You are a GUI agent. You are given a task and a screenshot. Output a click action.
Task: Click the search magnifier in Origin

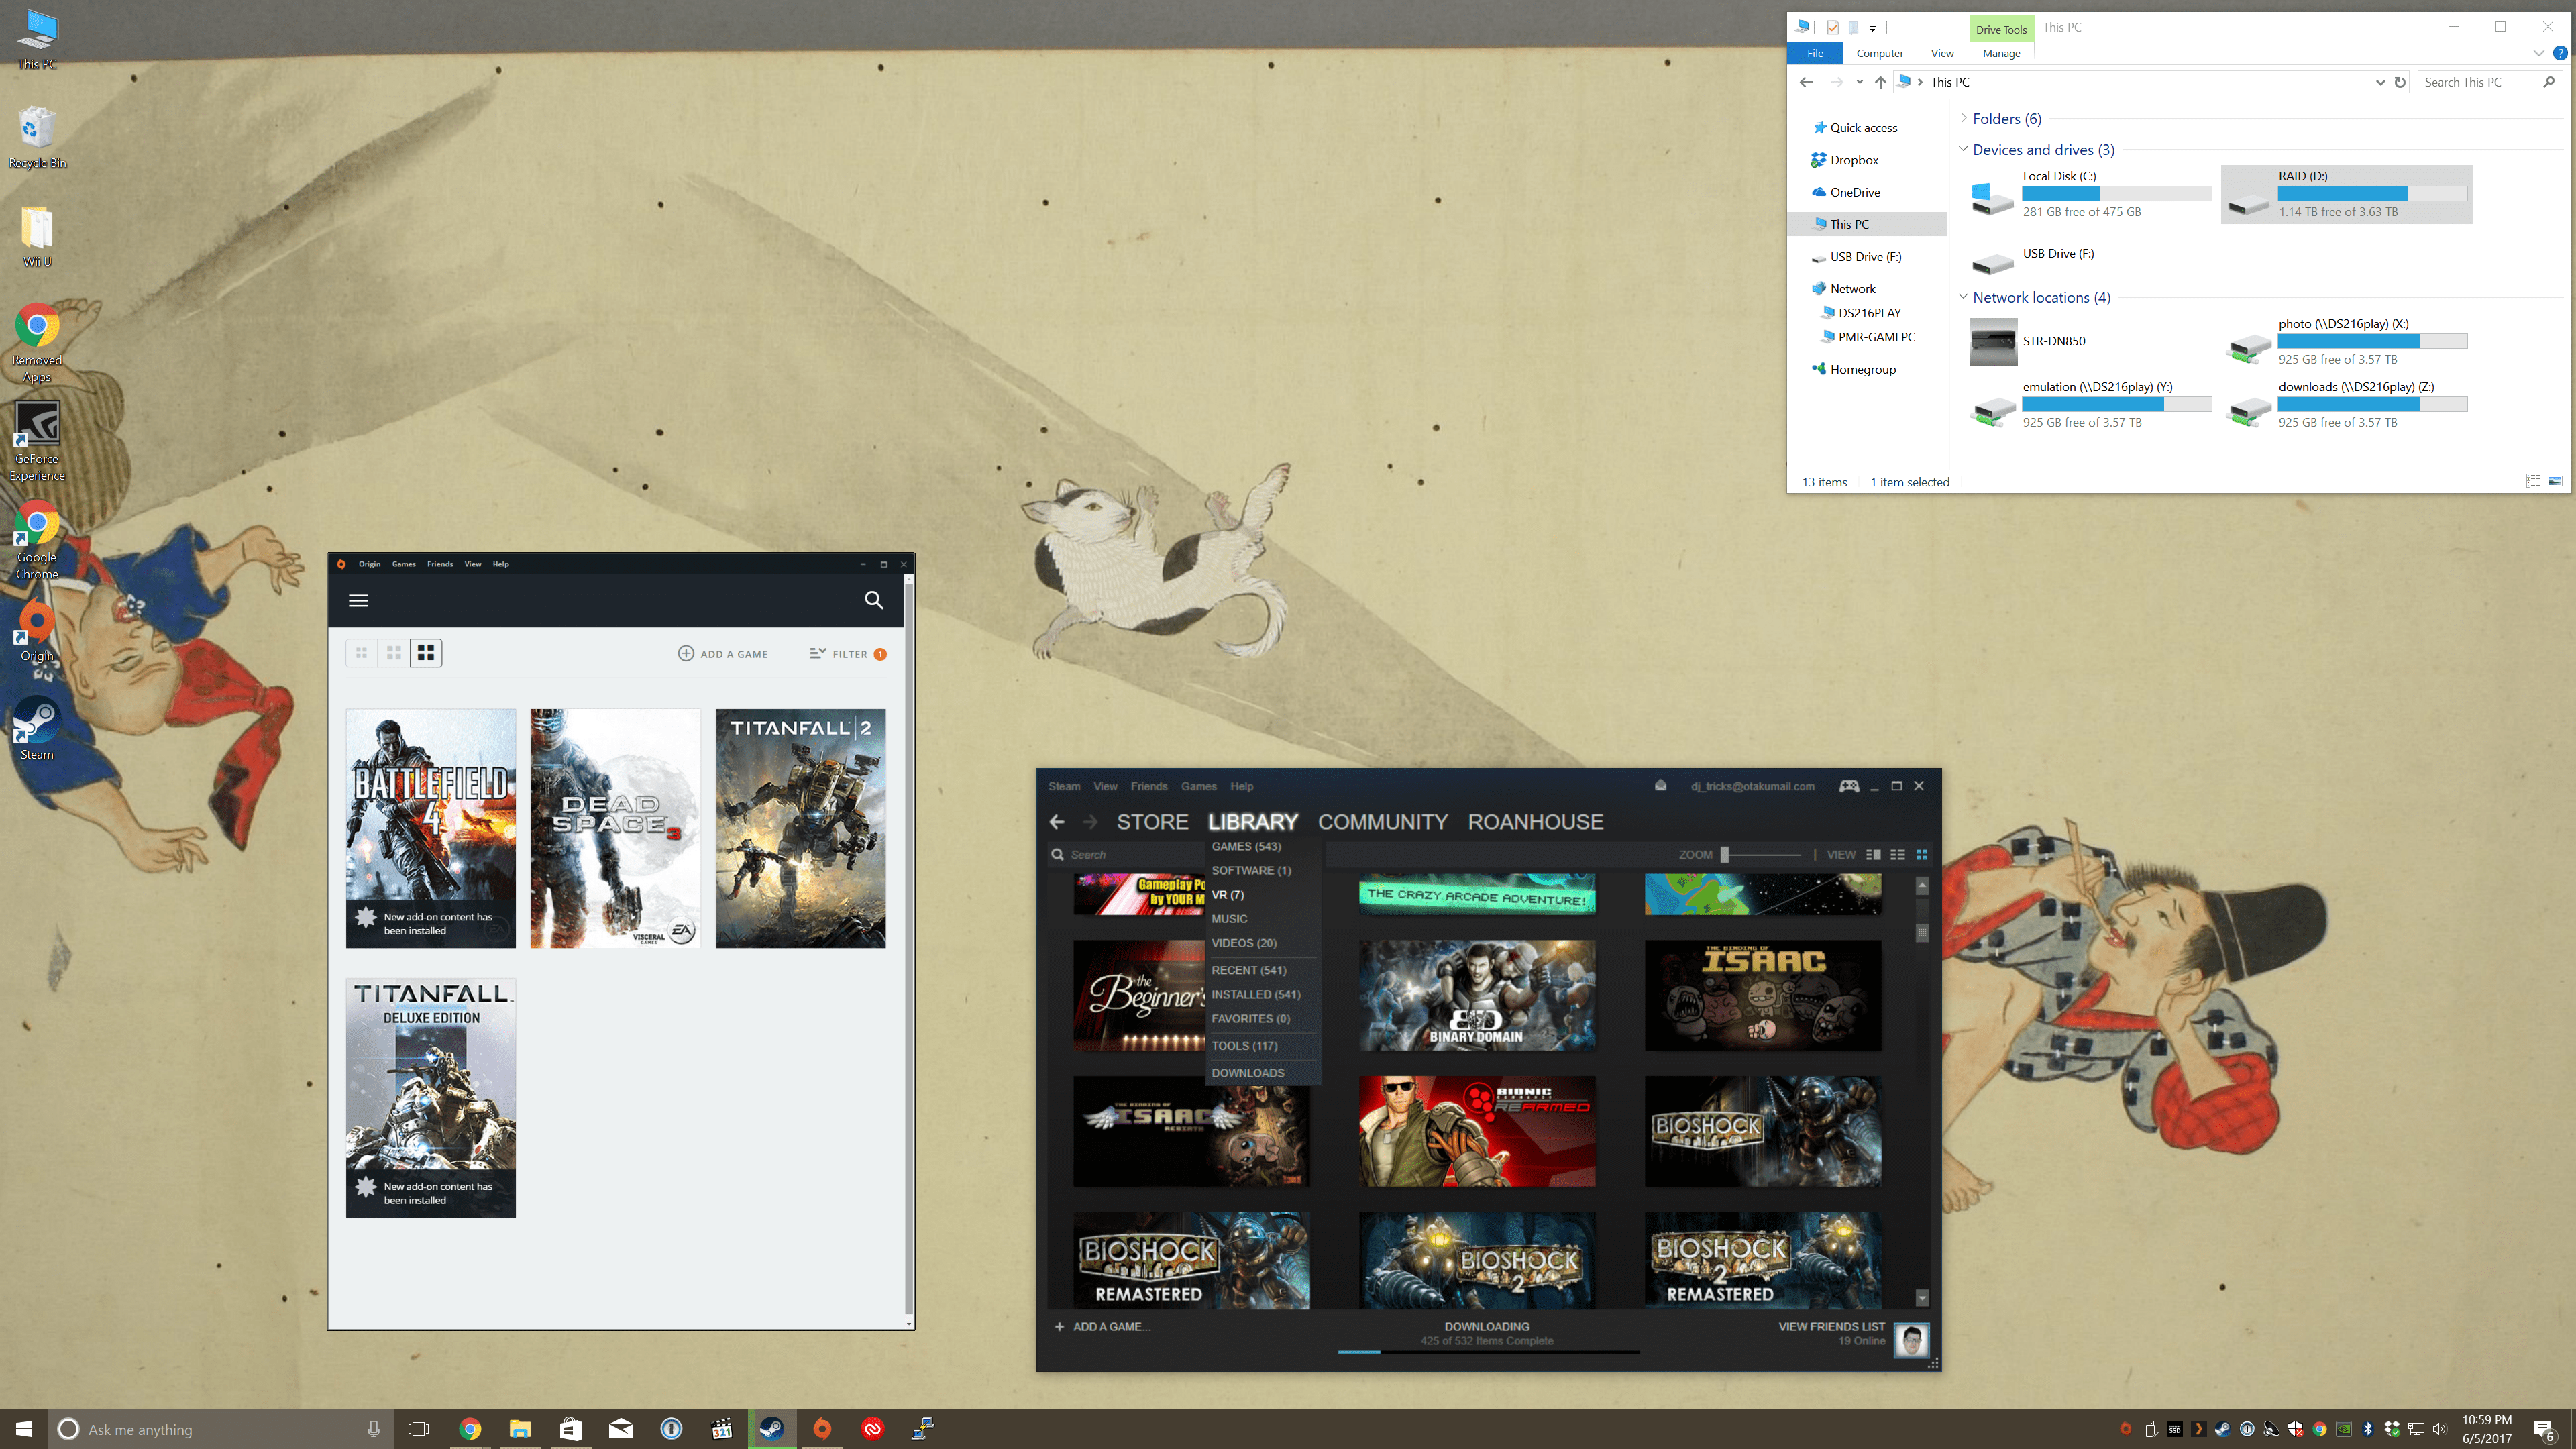pyautogui.click(x=873, y=600)
